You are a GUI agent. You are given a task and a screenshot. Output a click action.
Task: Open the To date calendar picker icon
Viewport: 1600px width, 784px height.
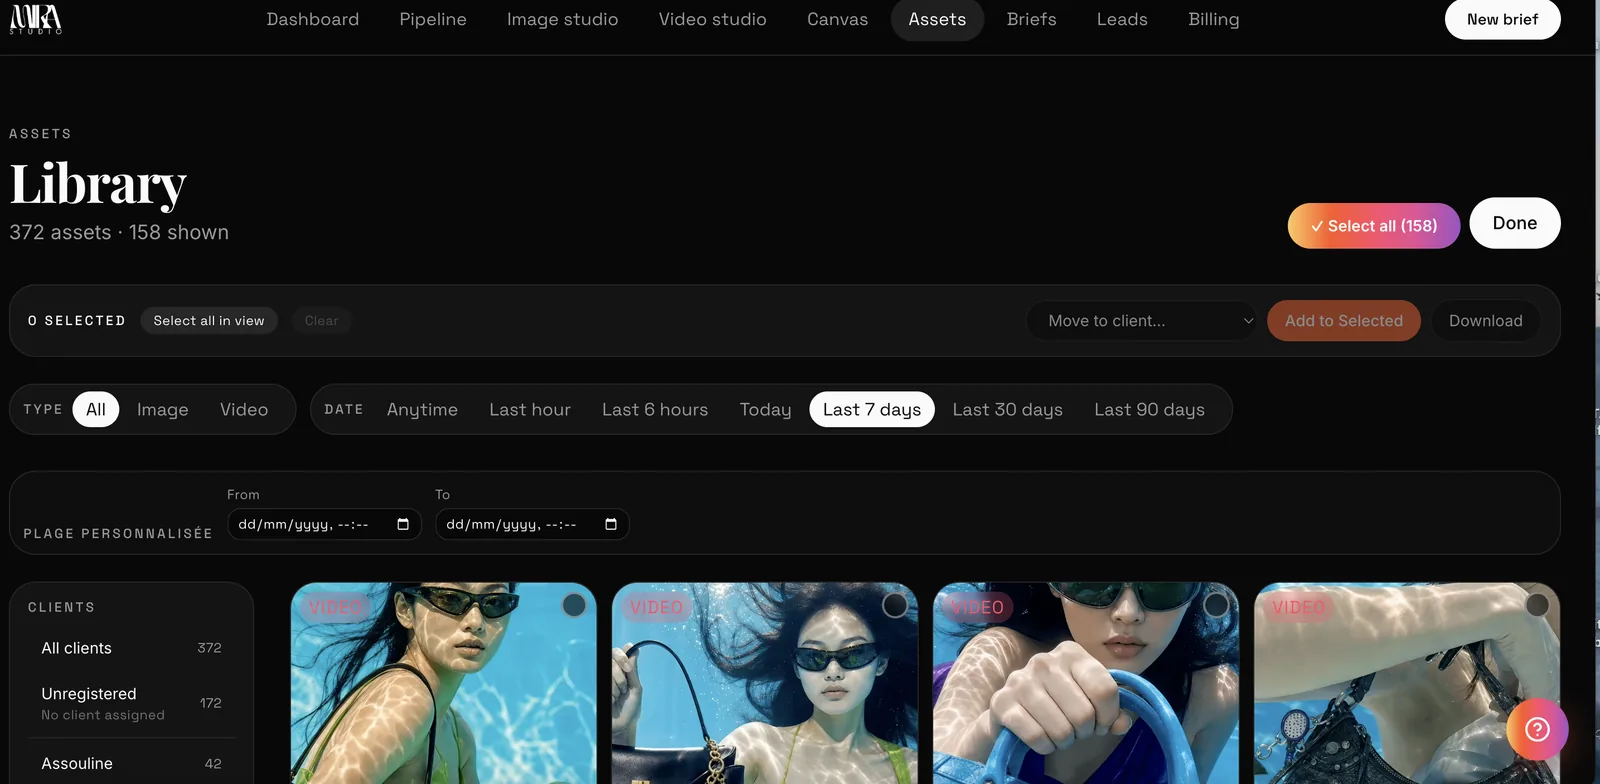[x=611, y=524]
